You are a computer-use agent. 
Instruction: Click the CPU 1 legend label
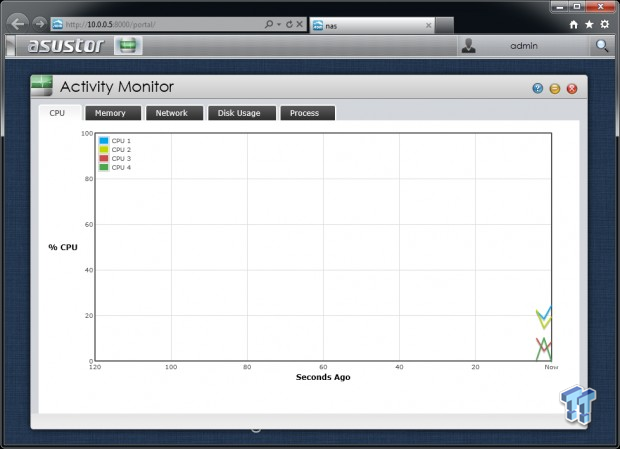[121, 141]
